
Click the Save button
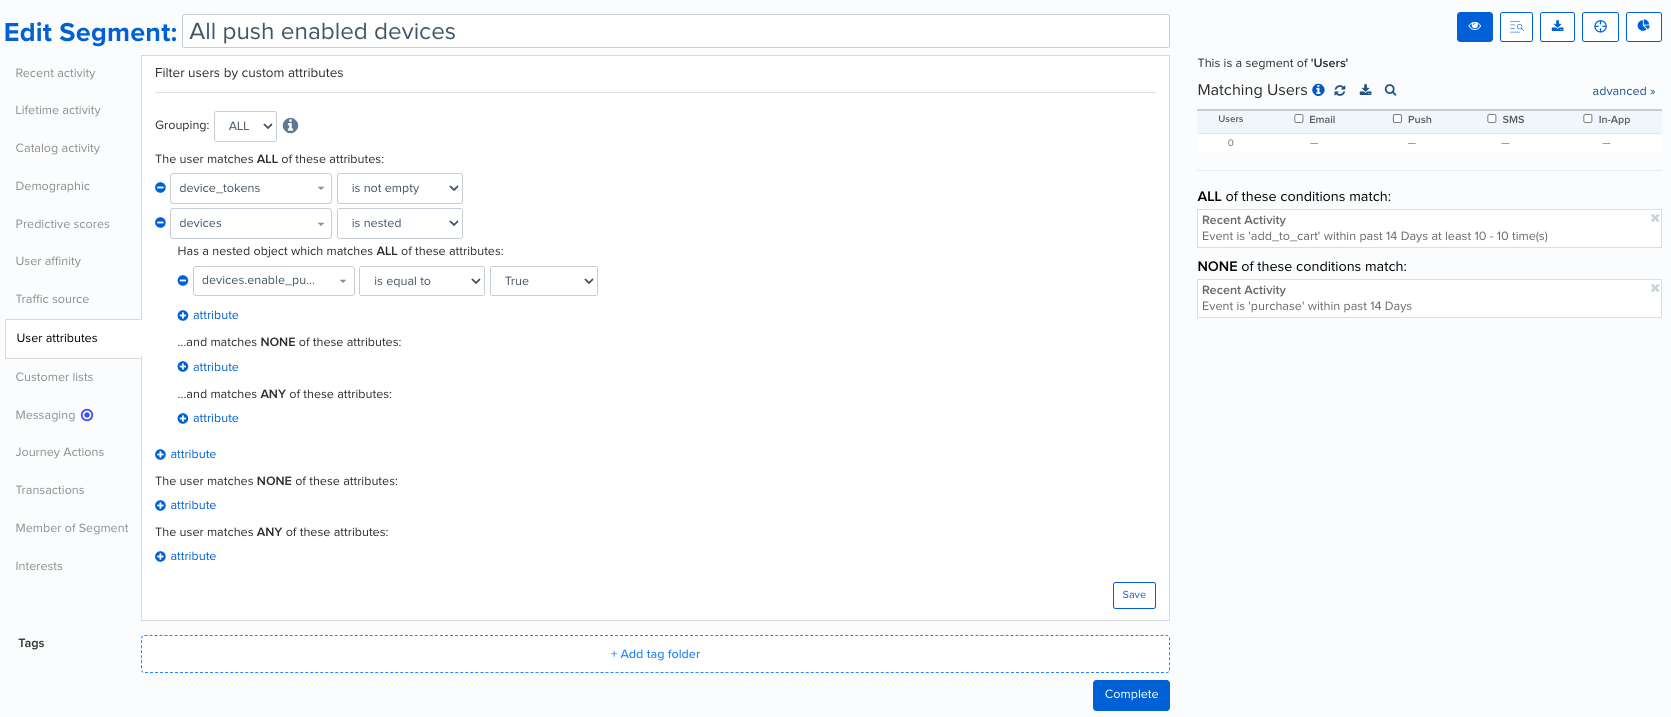pos(1134,595)
